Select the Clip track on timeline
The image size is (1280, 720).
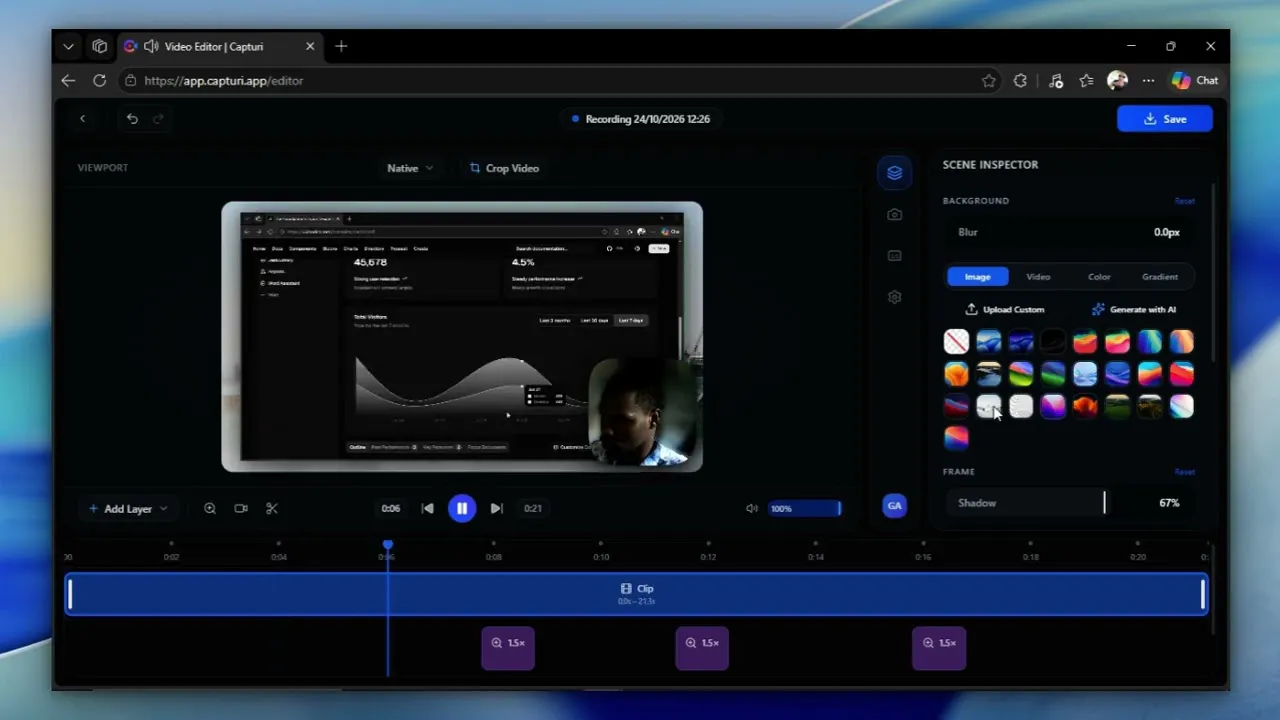pyautogui.click(x=636, y=594)
